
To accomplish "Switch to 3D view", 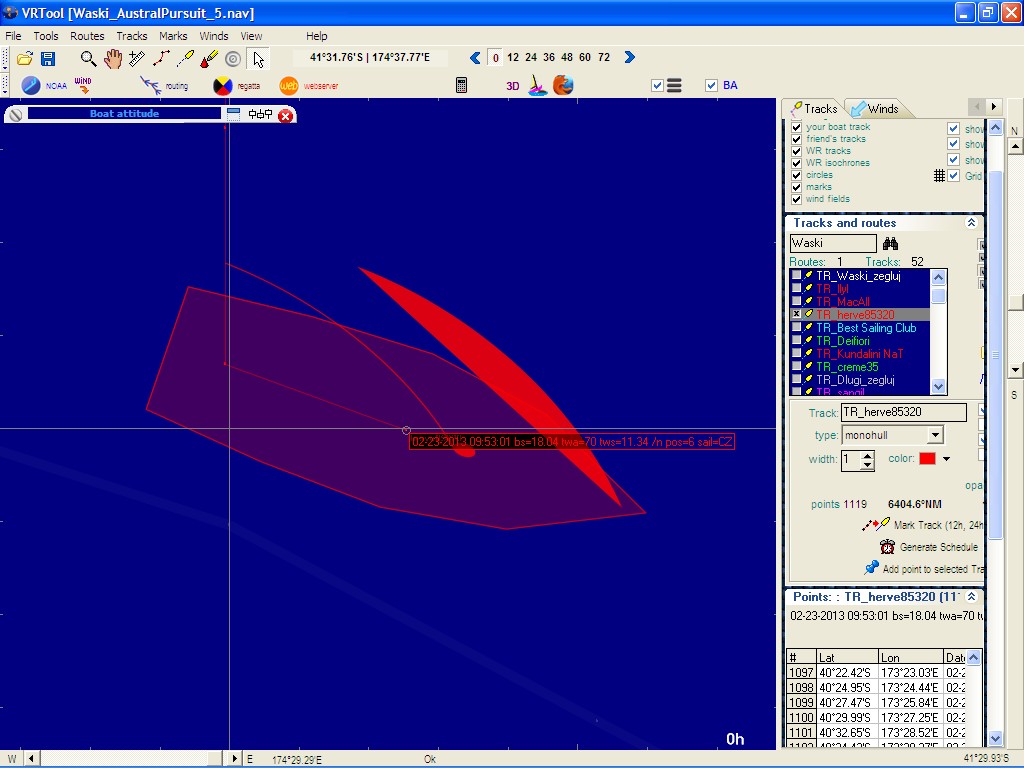I will 512,86.
